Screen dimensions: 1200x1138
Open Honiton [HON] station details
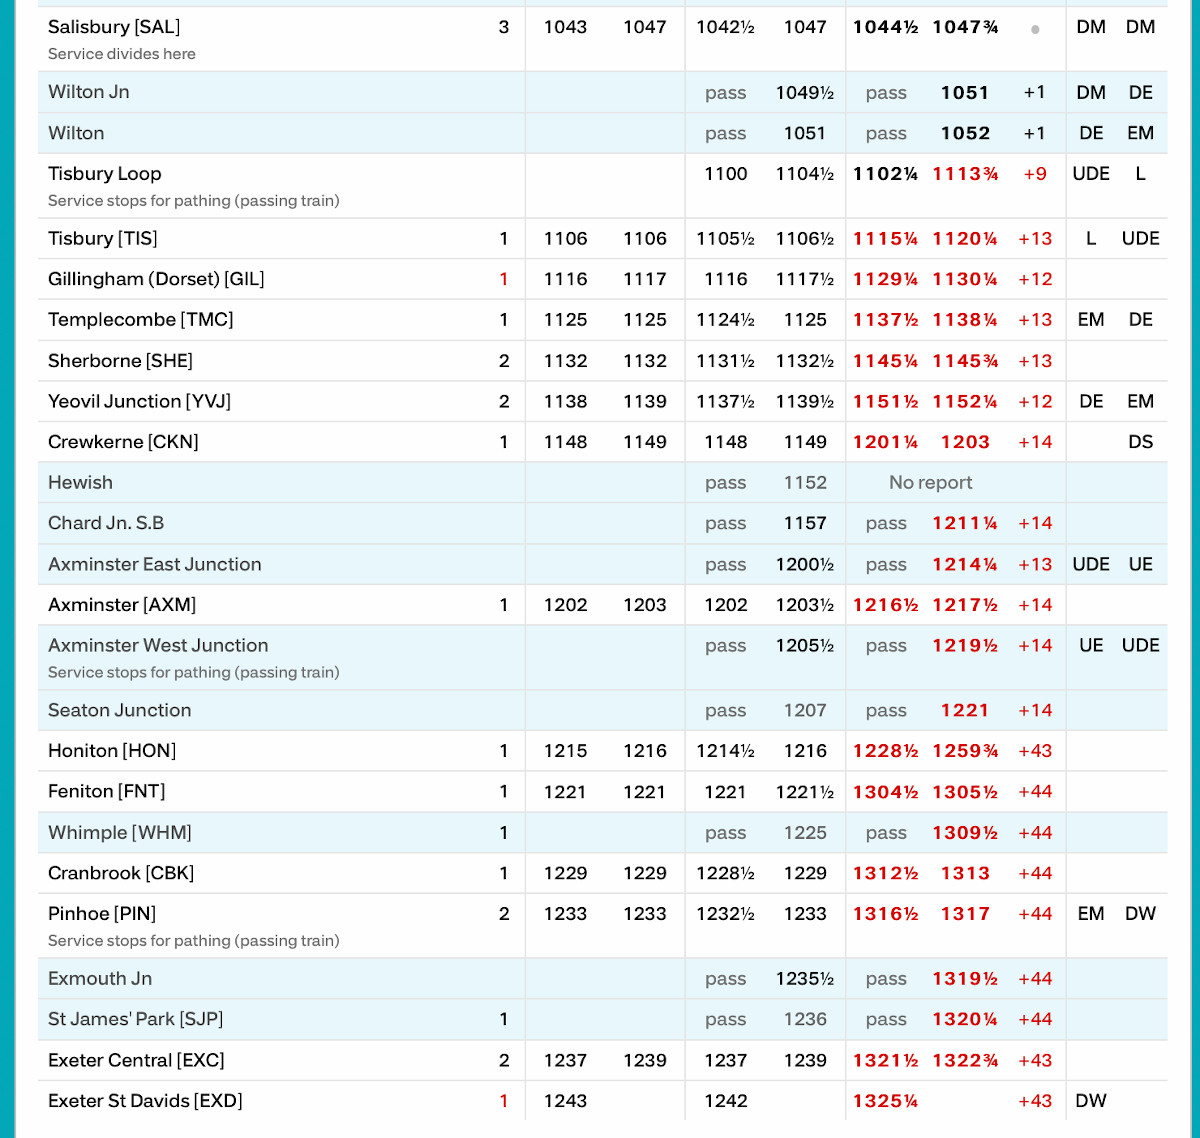(x=112, y=751)
